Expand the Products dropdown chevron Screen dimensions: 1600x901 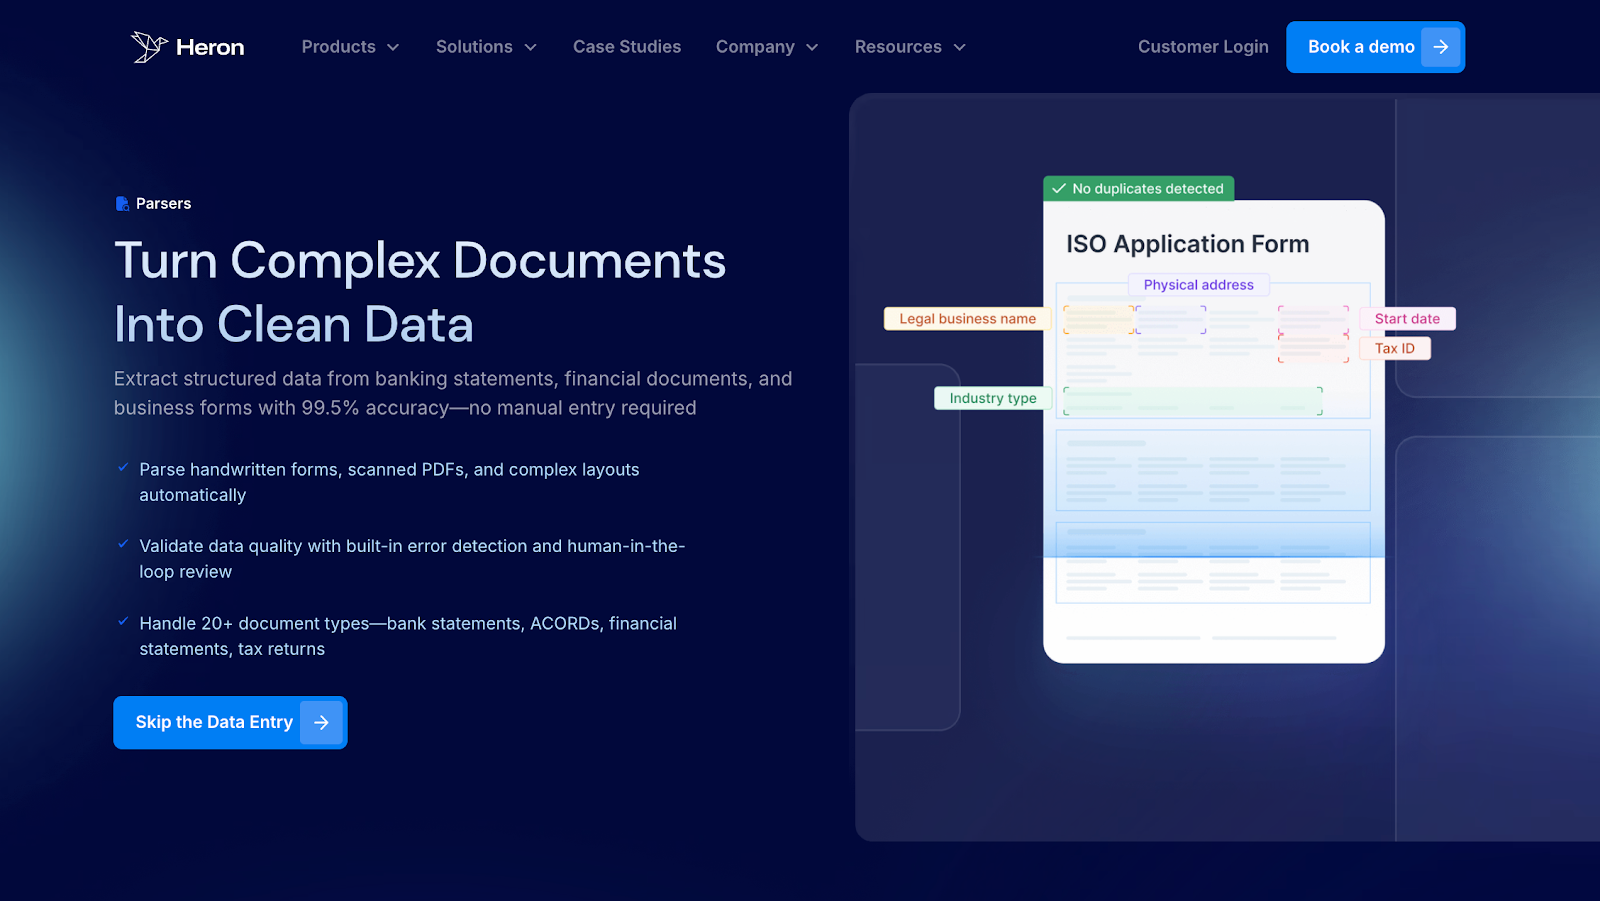pyautogui.click(x=393, y=48)
